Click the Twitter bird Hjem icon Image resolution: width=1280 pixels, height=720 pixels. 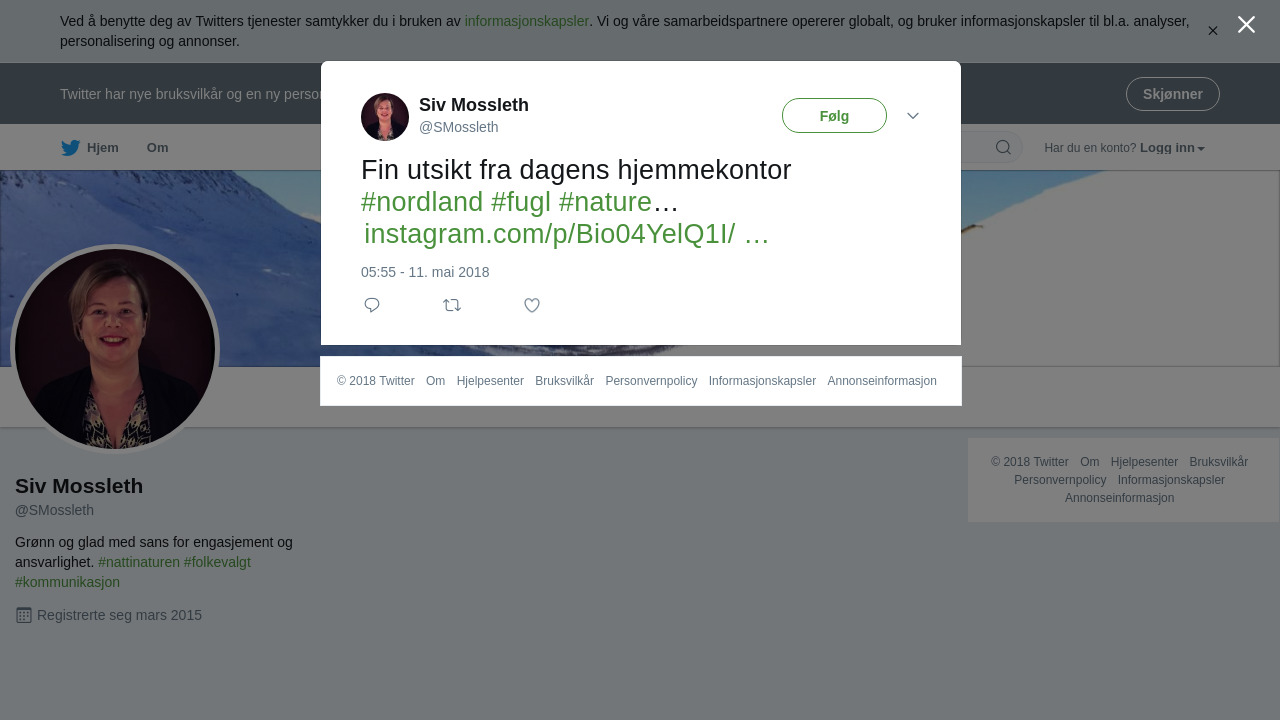click(x=70, y=148)
